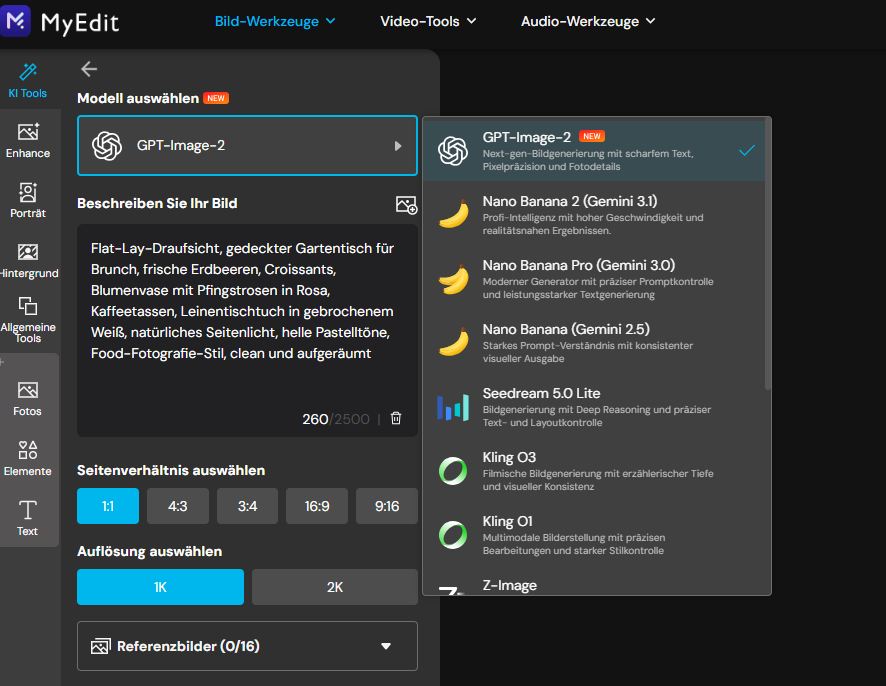The width and height of the screenshot is (886, 686).
Task: Click the checkmark on GPT-Image-2 entry
Action: pyautogui.click(x=747, y=150)
